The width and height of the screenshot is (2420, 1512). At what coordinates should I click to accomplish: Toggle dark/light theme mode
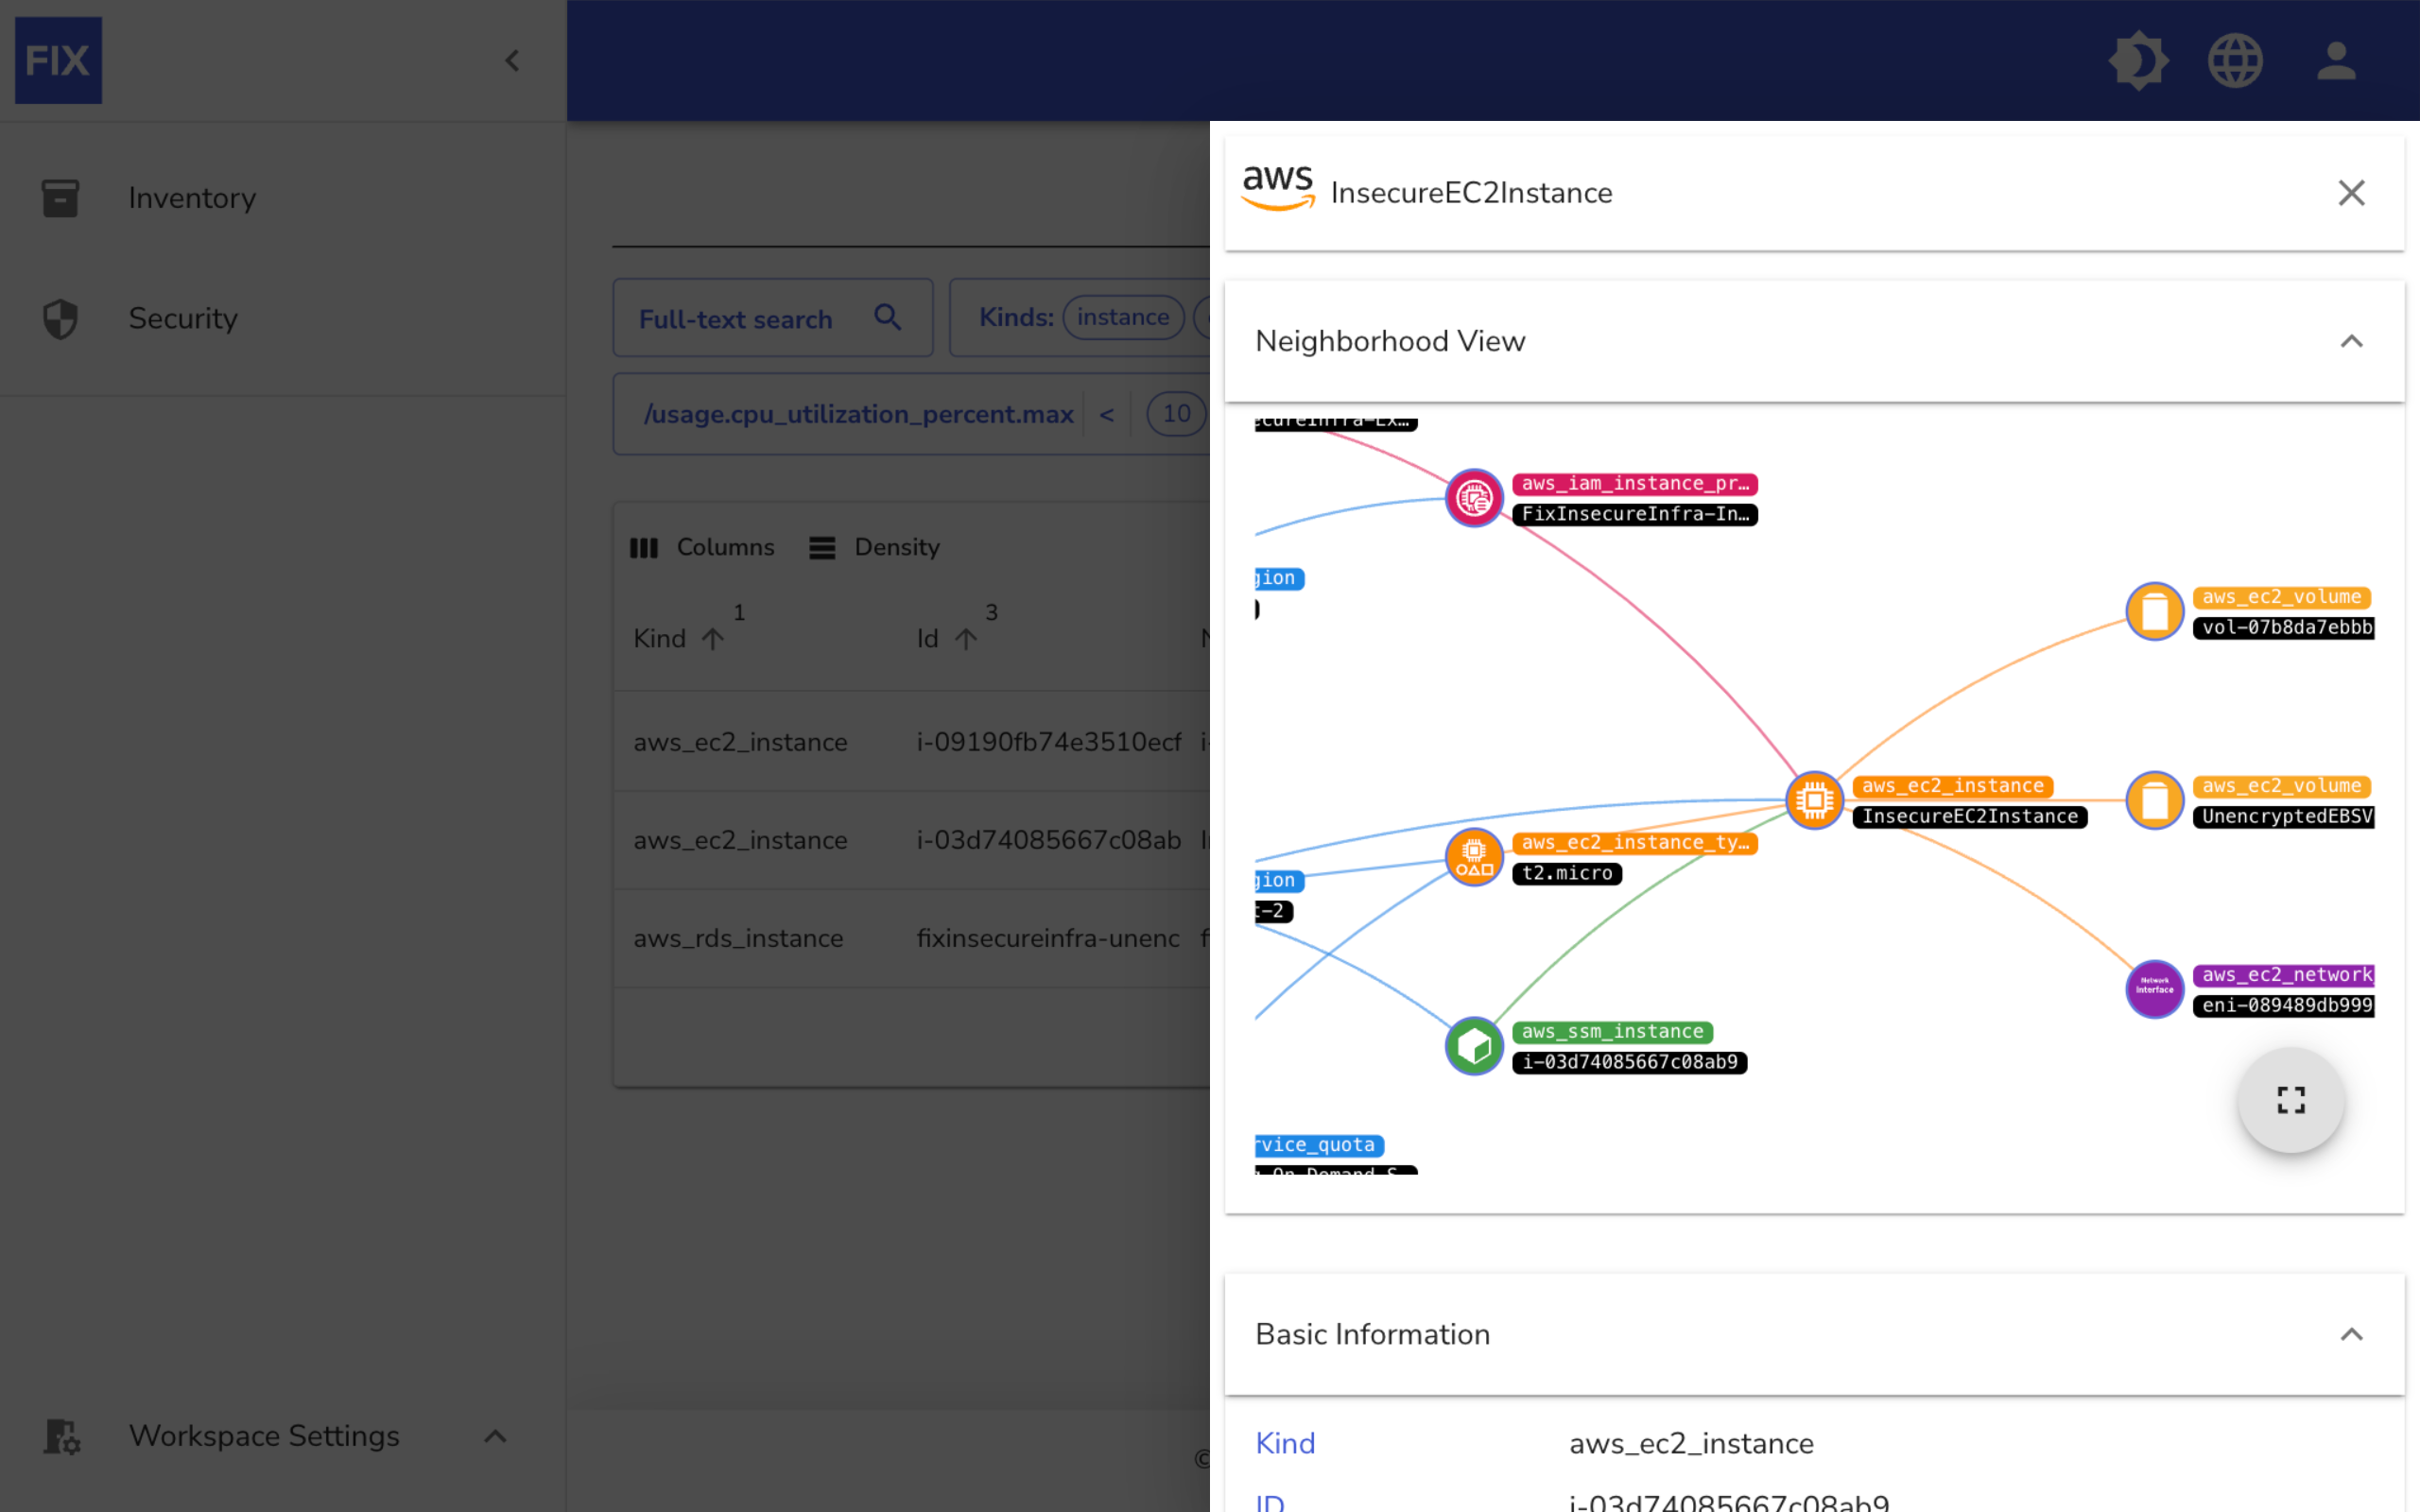pos(2138,61)
